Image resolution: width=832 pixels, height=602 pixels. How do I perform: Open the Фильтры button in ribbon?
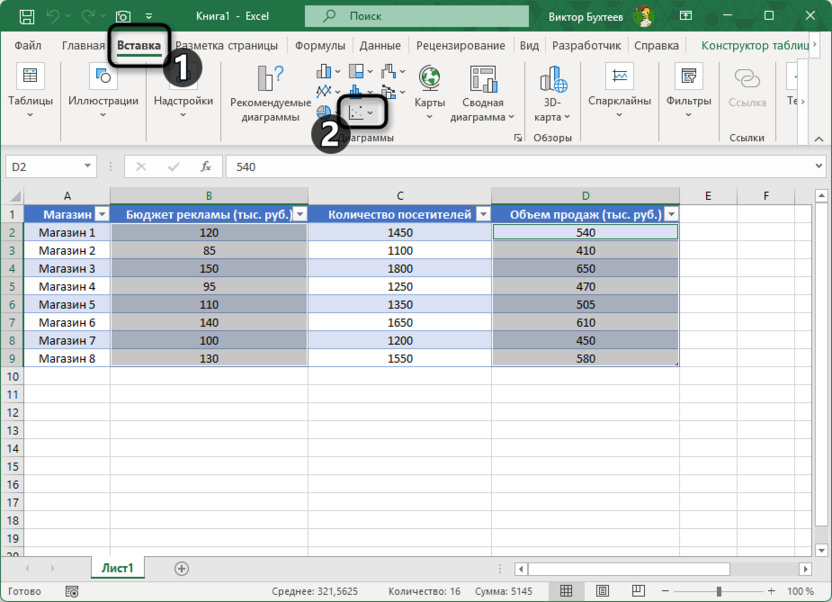click(687, 88)
